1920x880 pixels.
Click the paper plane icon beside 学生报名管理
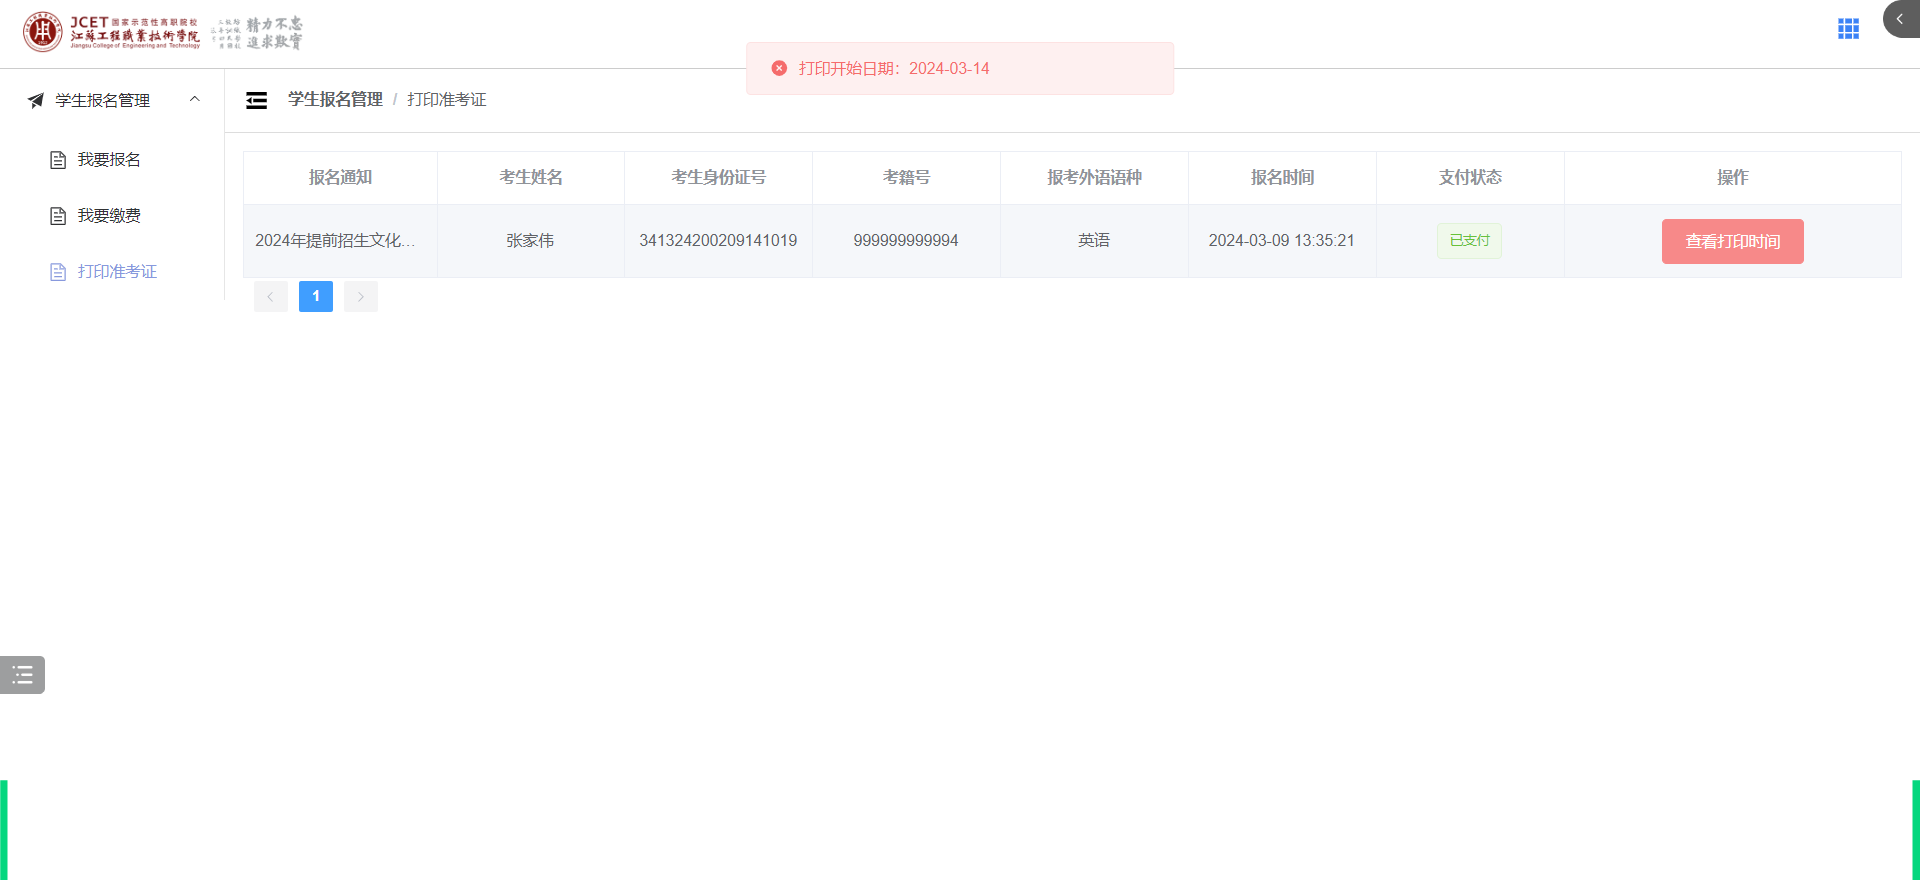(36, 100)
